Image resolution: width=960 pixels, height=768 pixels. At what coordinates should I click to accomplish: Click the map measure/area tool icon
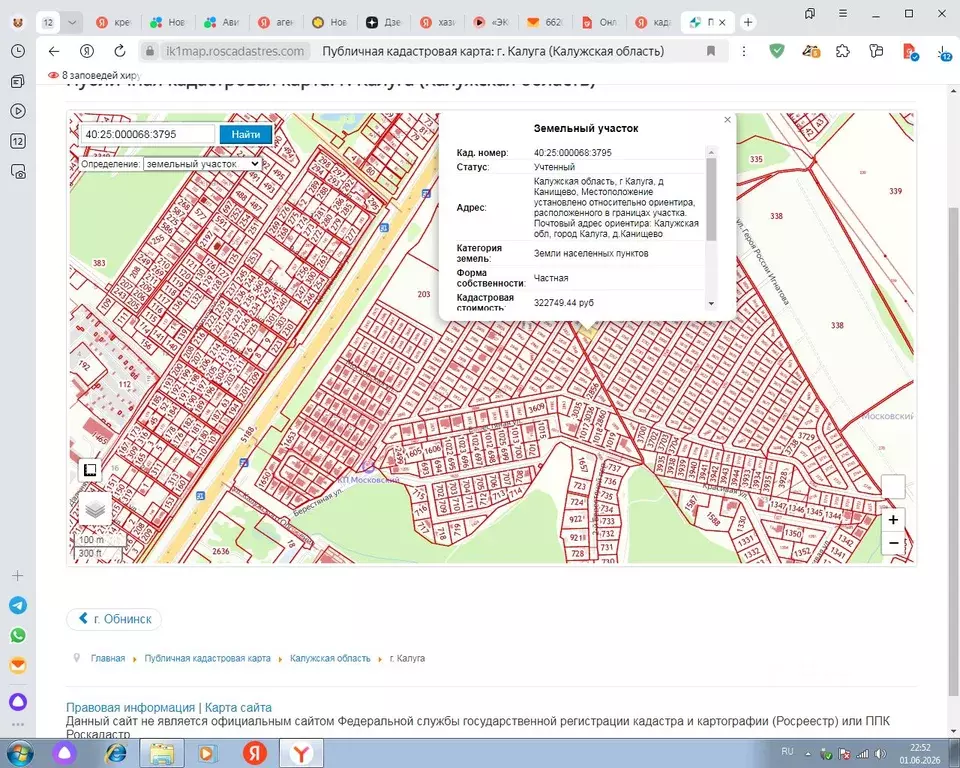coord(90,470)
